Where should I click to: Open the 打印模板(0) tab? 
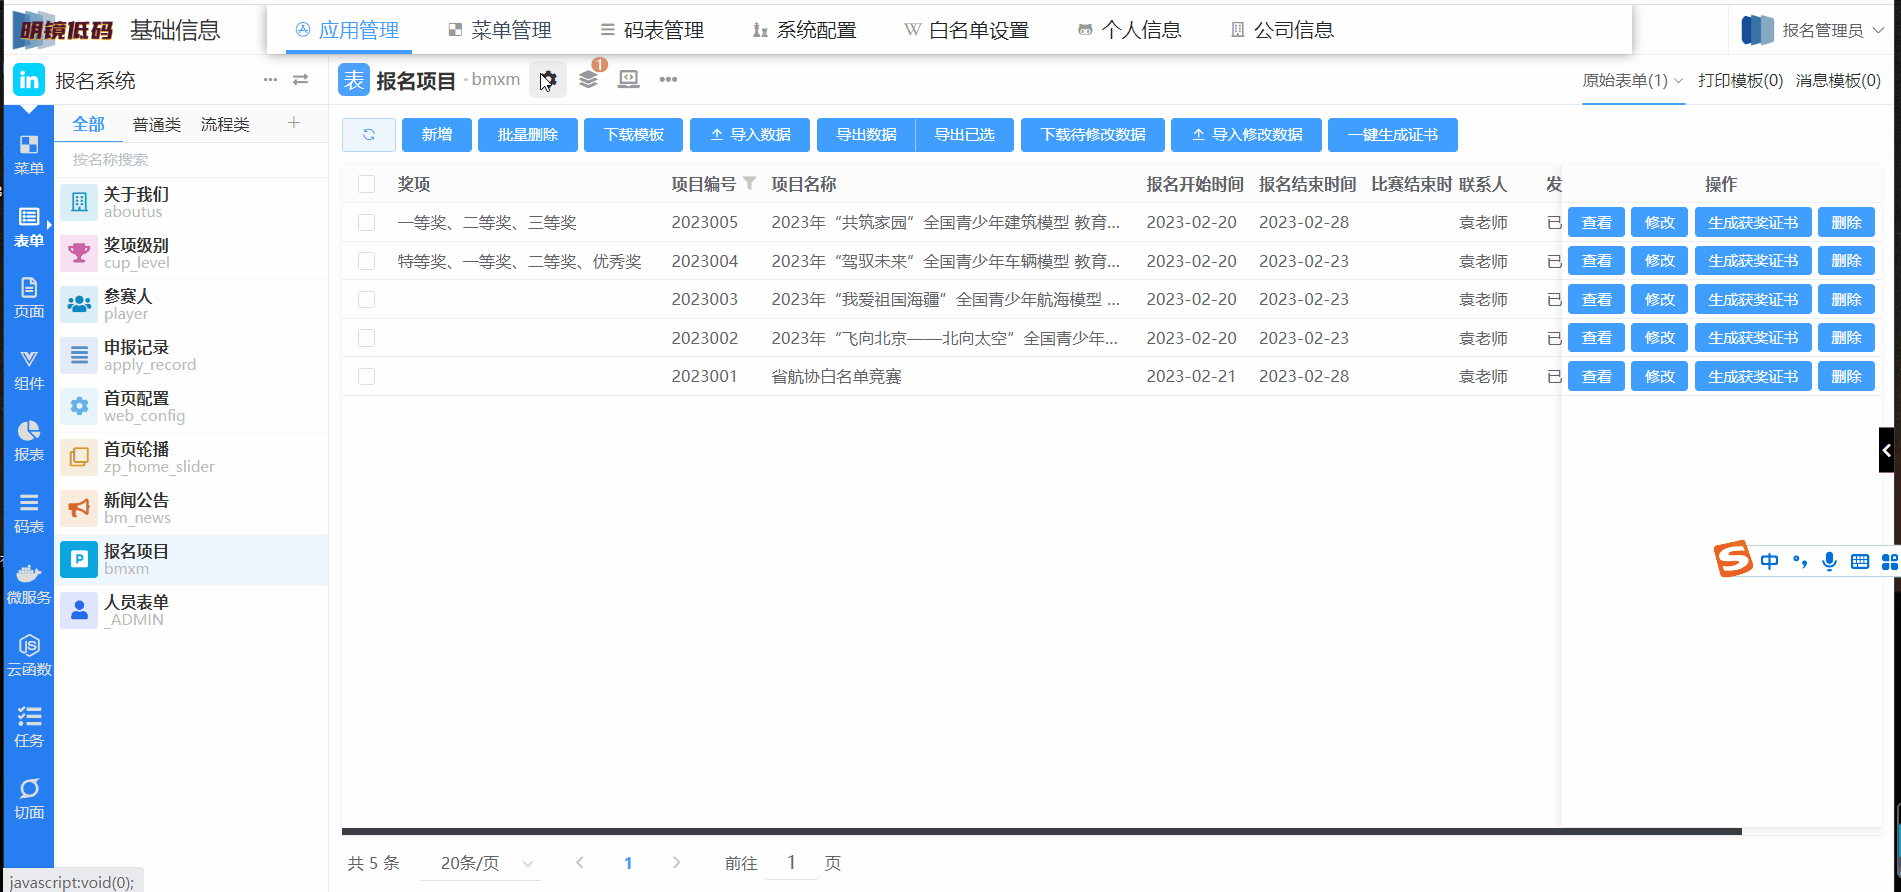(1740, 80)
